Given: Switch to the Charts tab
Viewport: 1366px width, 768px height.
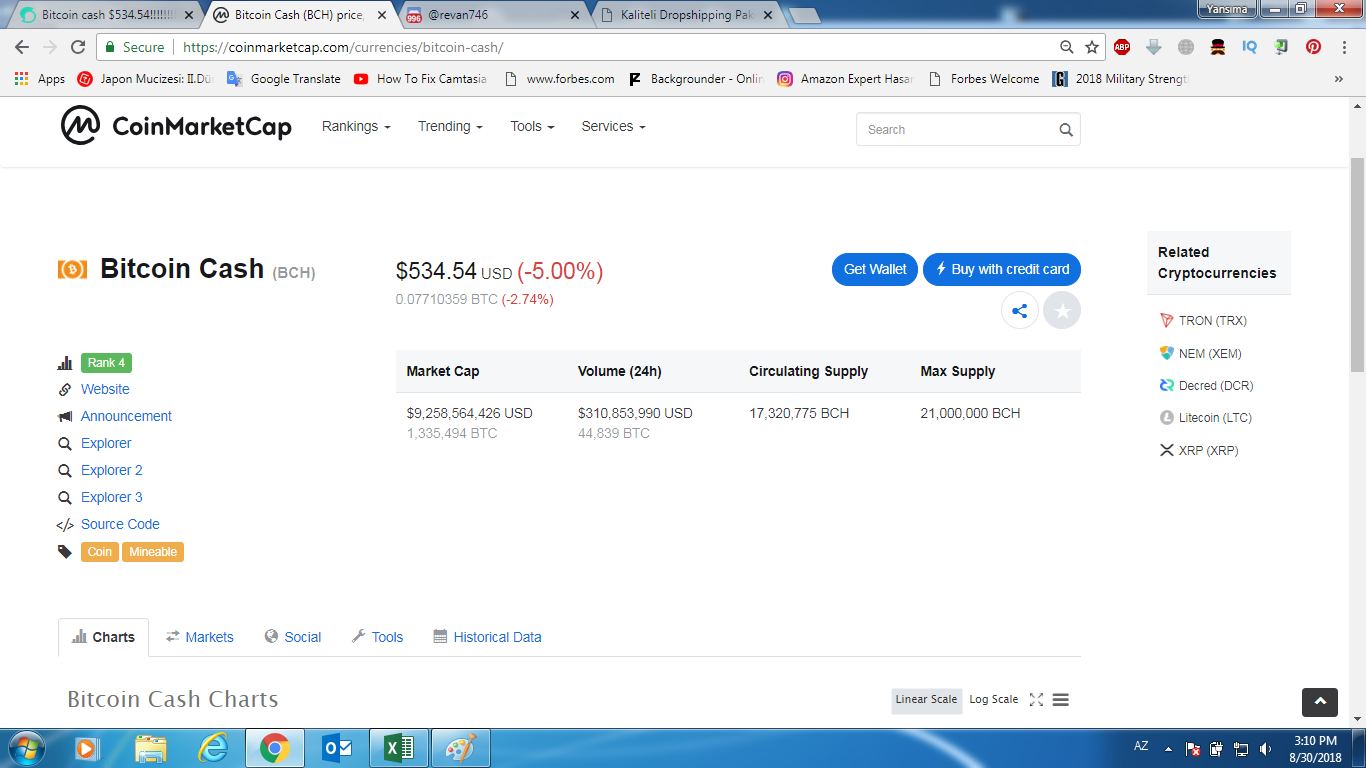Looking at the screenshot, I should (x=104, y=637).
